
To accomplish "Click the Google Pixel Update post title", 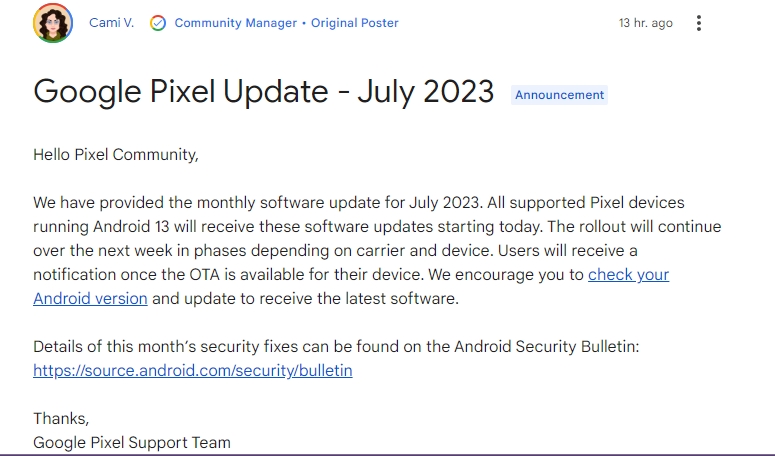I will [263, 91].
